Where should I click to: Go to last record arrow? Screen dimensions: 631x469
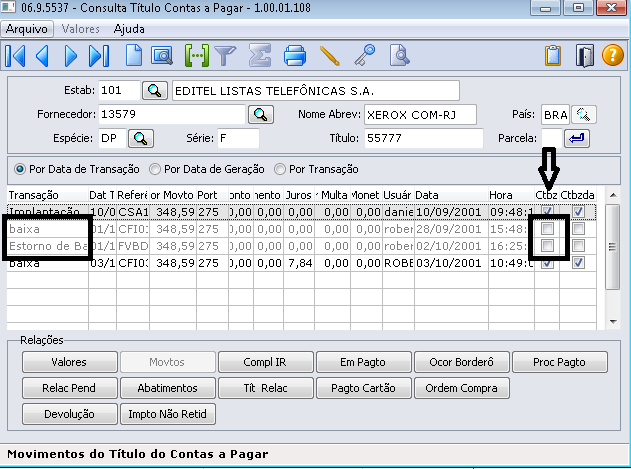(x=99, y=56)
